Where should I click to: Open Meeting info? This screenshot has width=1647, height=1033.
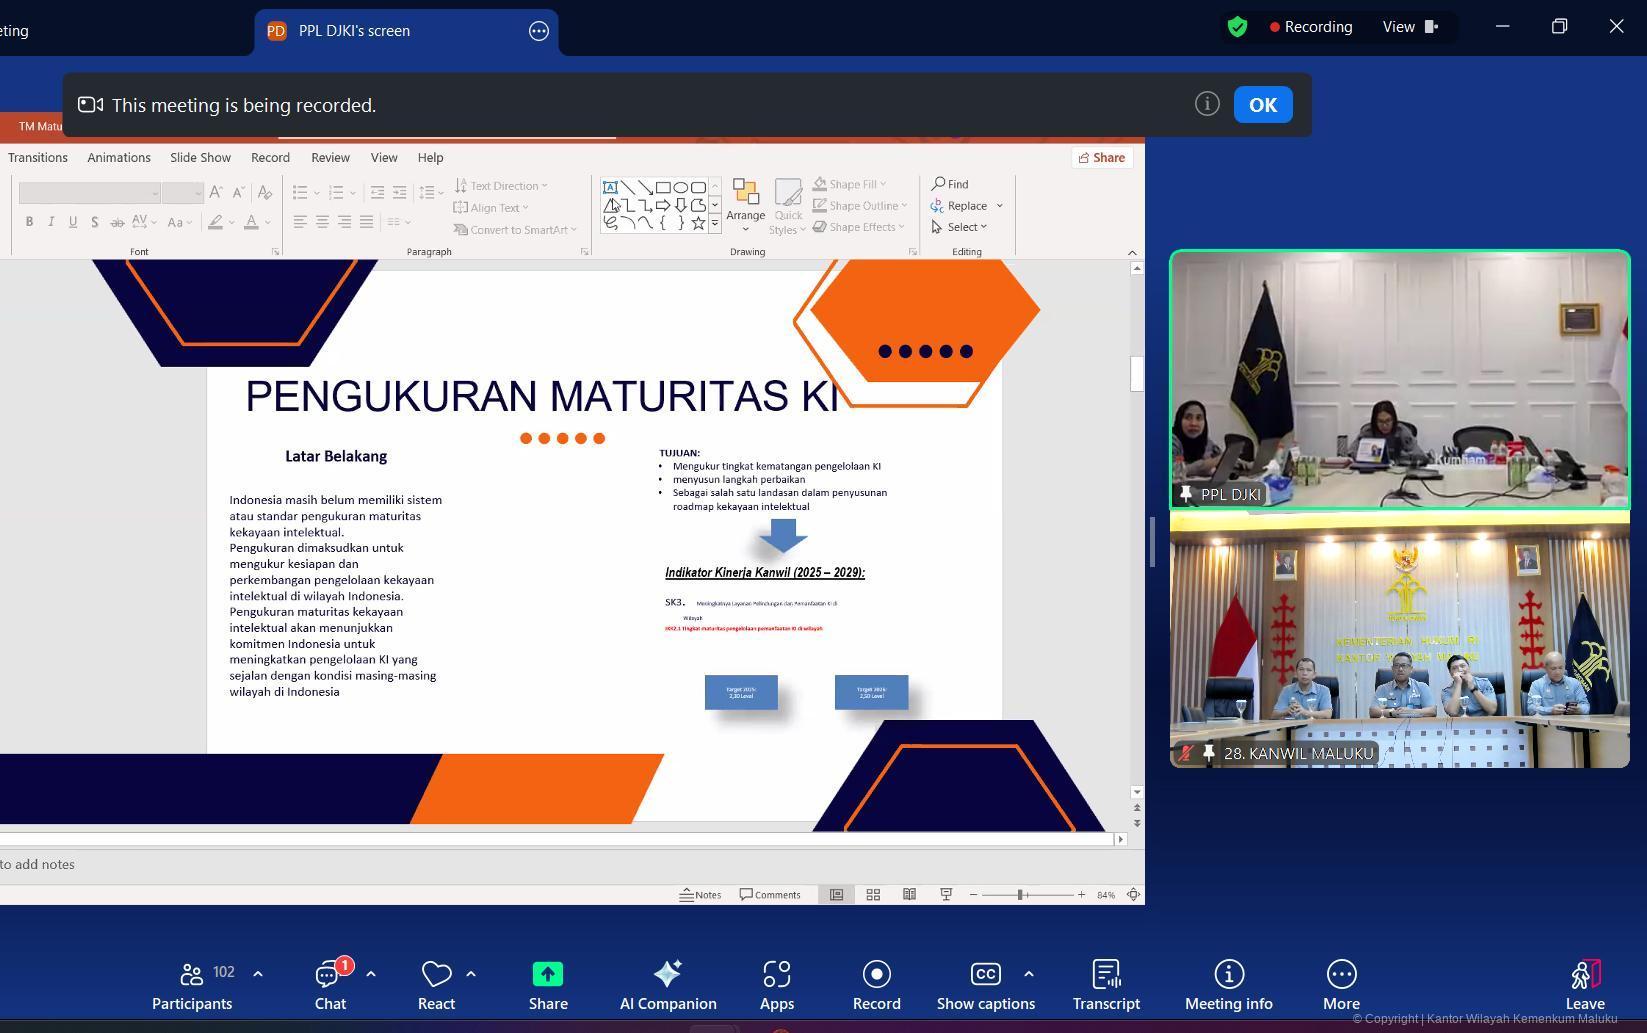click(1229, 985)
